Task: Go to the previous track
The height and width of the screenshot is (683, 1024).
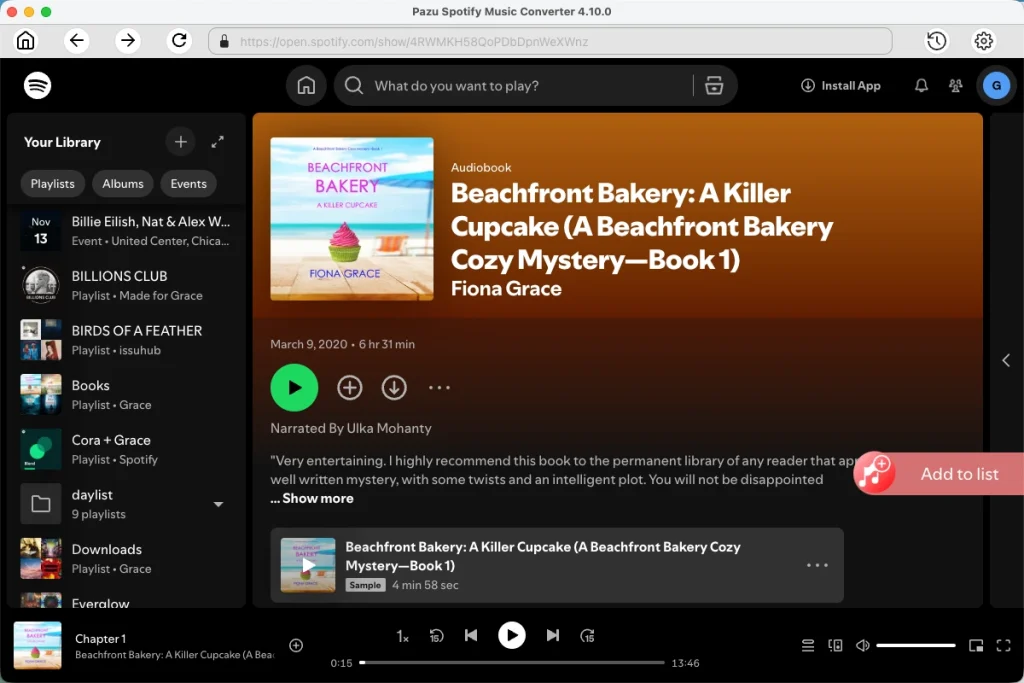Action: [x=471, y=635]
